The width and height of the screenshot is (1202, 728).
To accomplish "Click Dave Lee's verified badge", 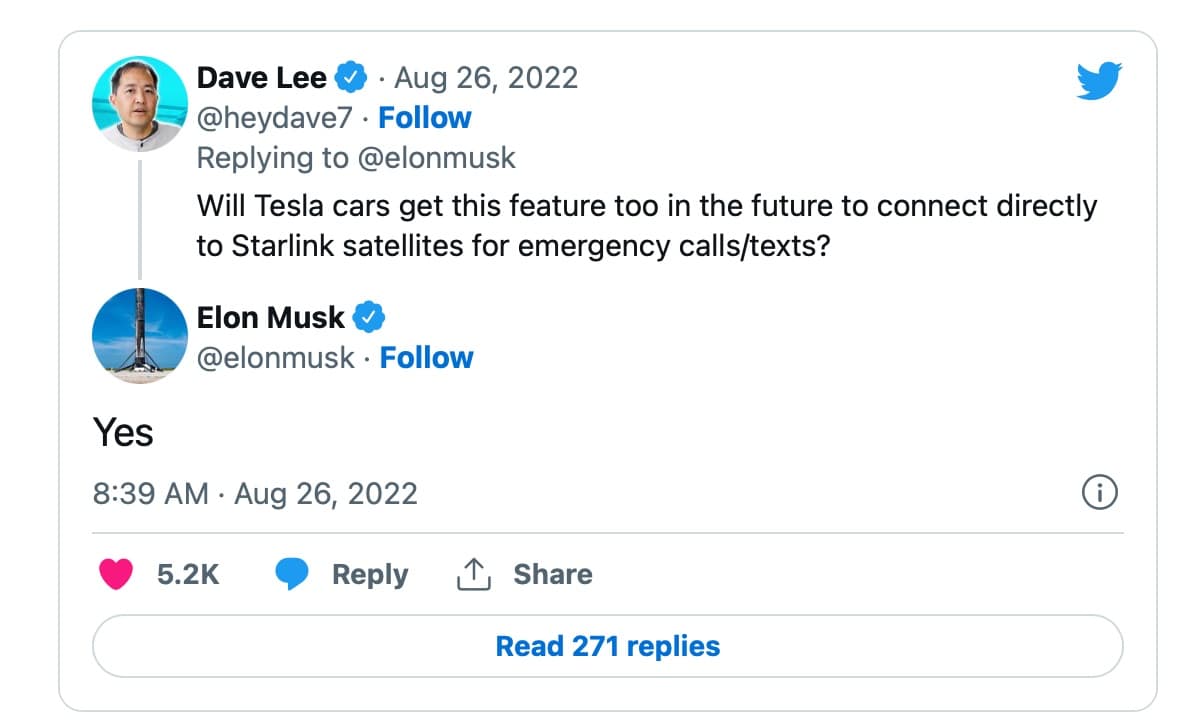I will click(x=351, y=77).
